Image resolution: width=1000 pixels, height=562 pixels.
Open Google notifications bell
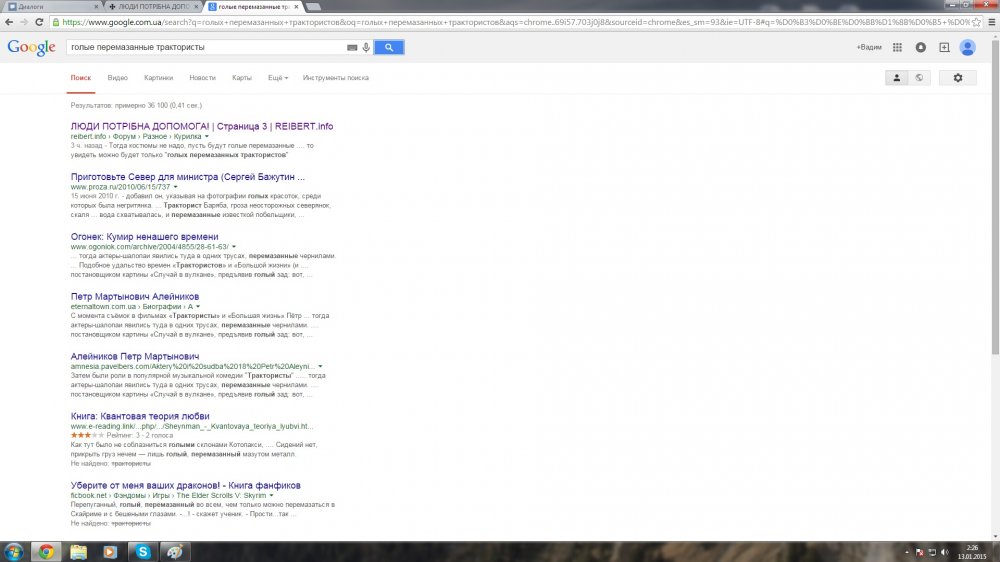920,47
